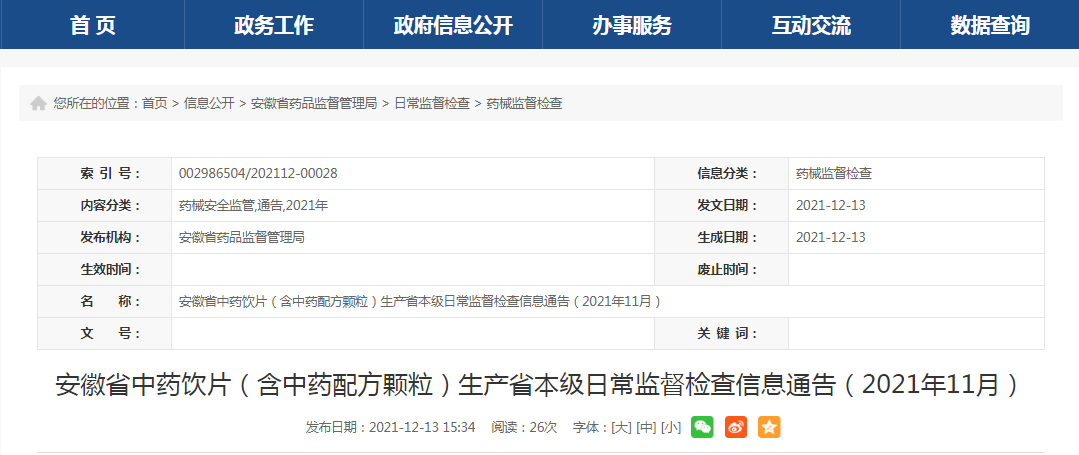
Task: Go to 首页 breadcrumb link
Action: (155, 104)
